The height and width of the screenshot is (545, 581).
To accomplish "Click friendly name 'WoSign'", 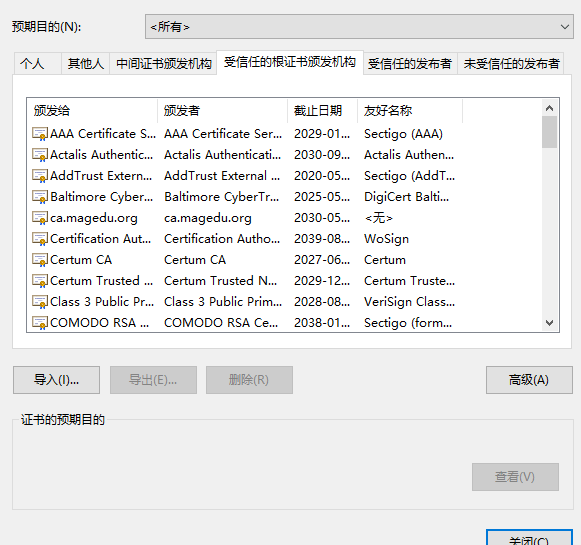I will tap(386, 239).
